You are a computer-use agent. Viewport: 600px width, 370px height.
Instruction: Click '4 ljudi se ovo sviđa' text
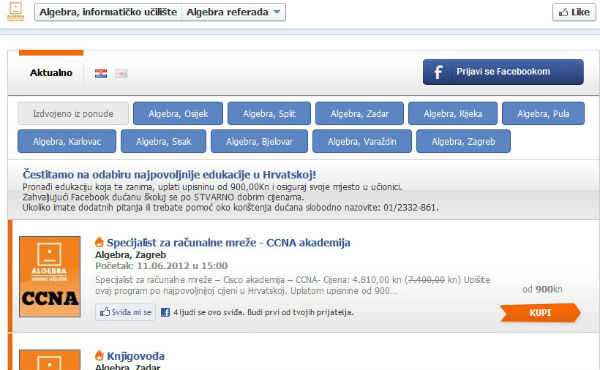pyautogui.click(x=209, y=313)
